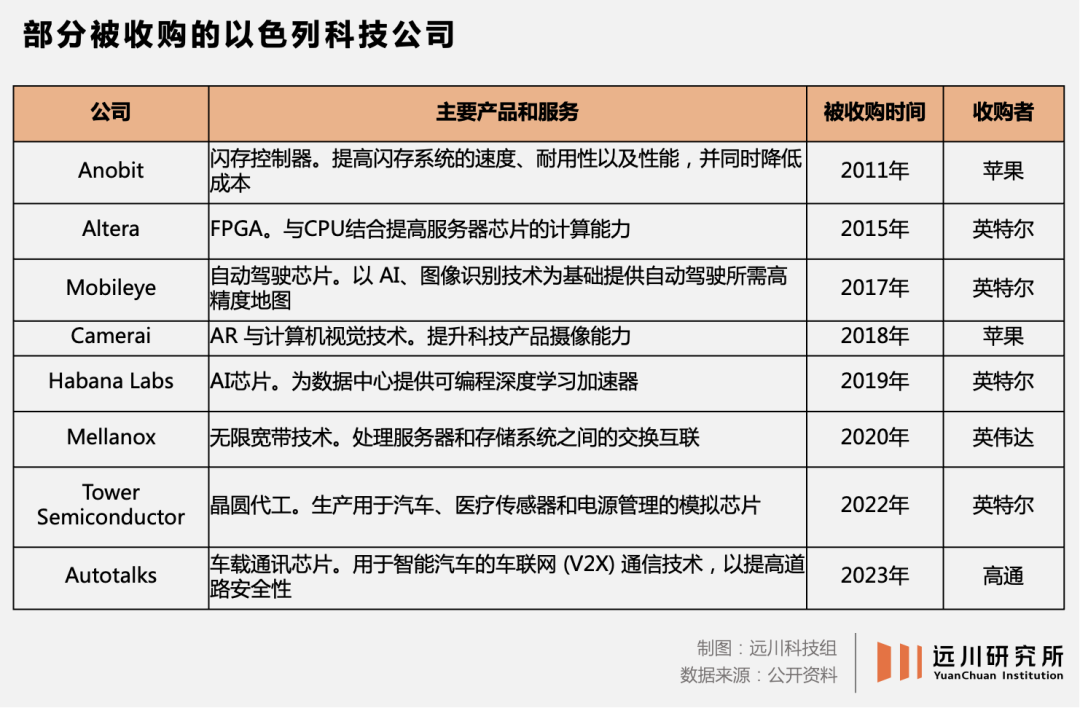Select the 公司 column header
Image resolution: width=1080 pixels, height=708 pixels.
(x=111, y=112)
